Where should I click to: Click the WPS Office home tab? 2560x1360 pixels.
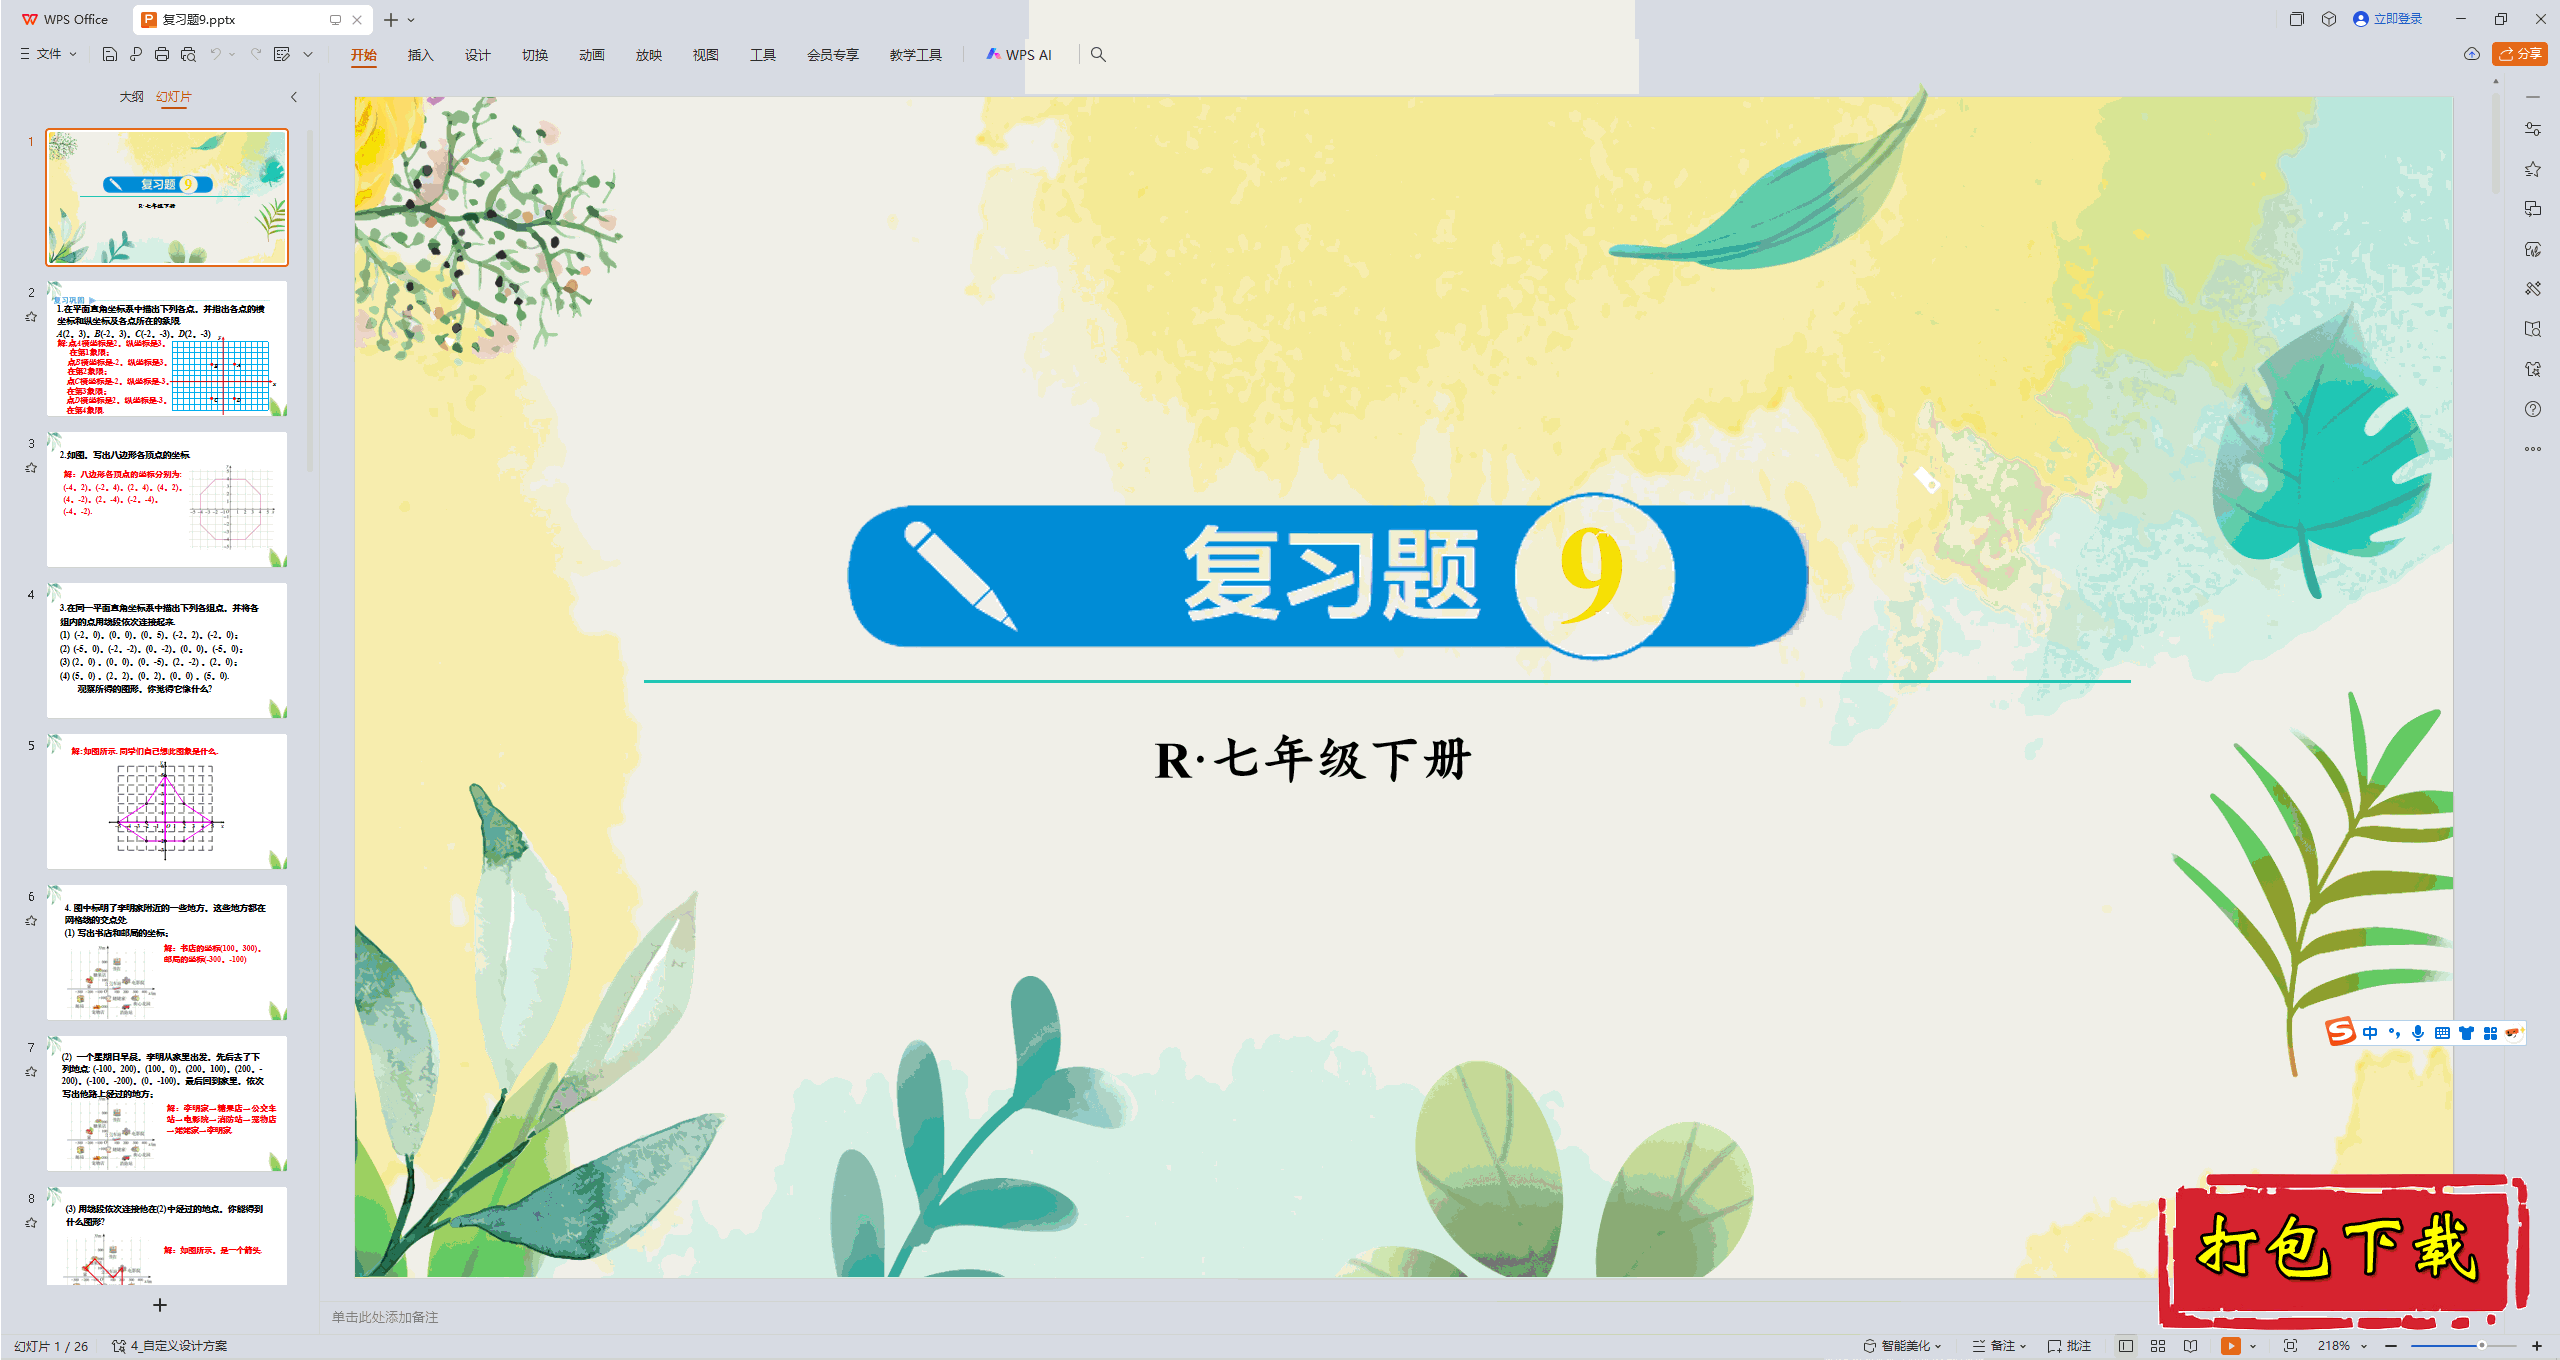(65, 19)
